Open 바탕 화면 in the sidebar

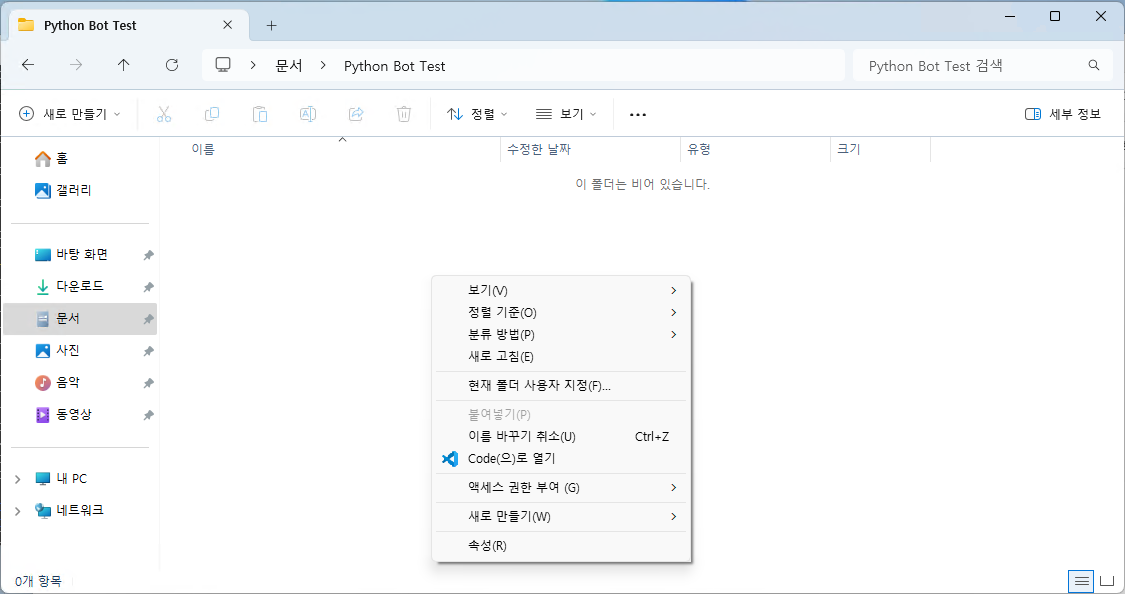(x=80, y=255)
